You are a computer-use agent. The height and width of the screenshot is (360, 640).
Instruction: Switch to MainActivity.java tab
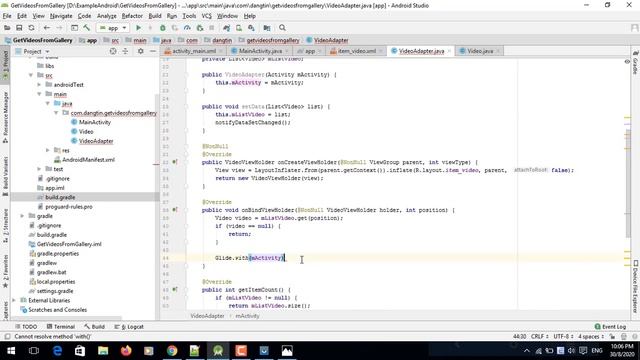click(x=260, y=51)
